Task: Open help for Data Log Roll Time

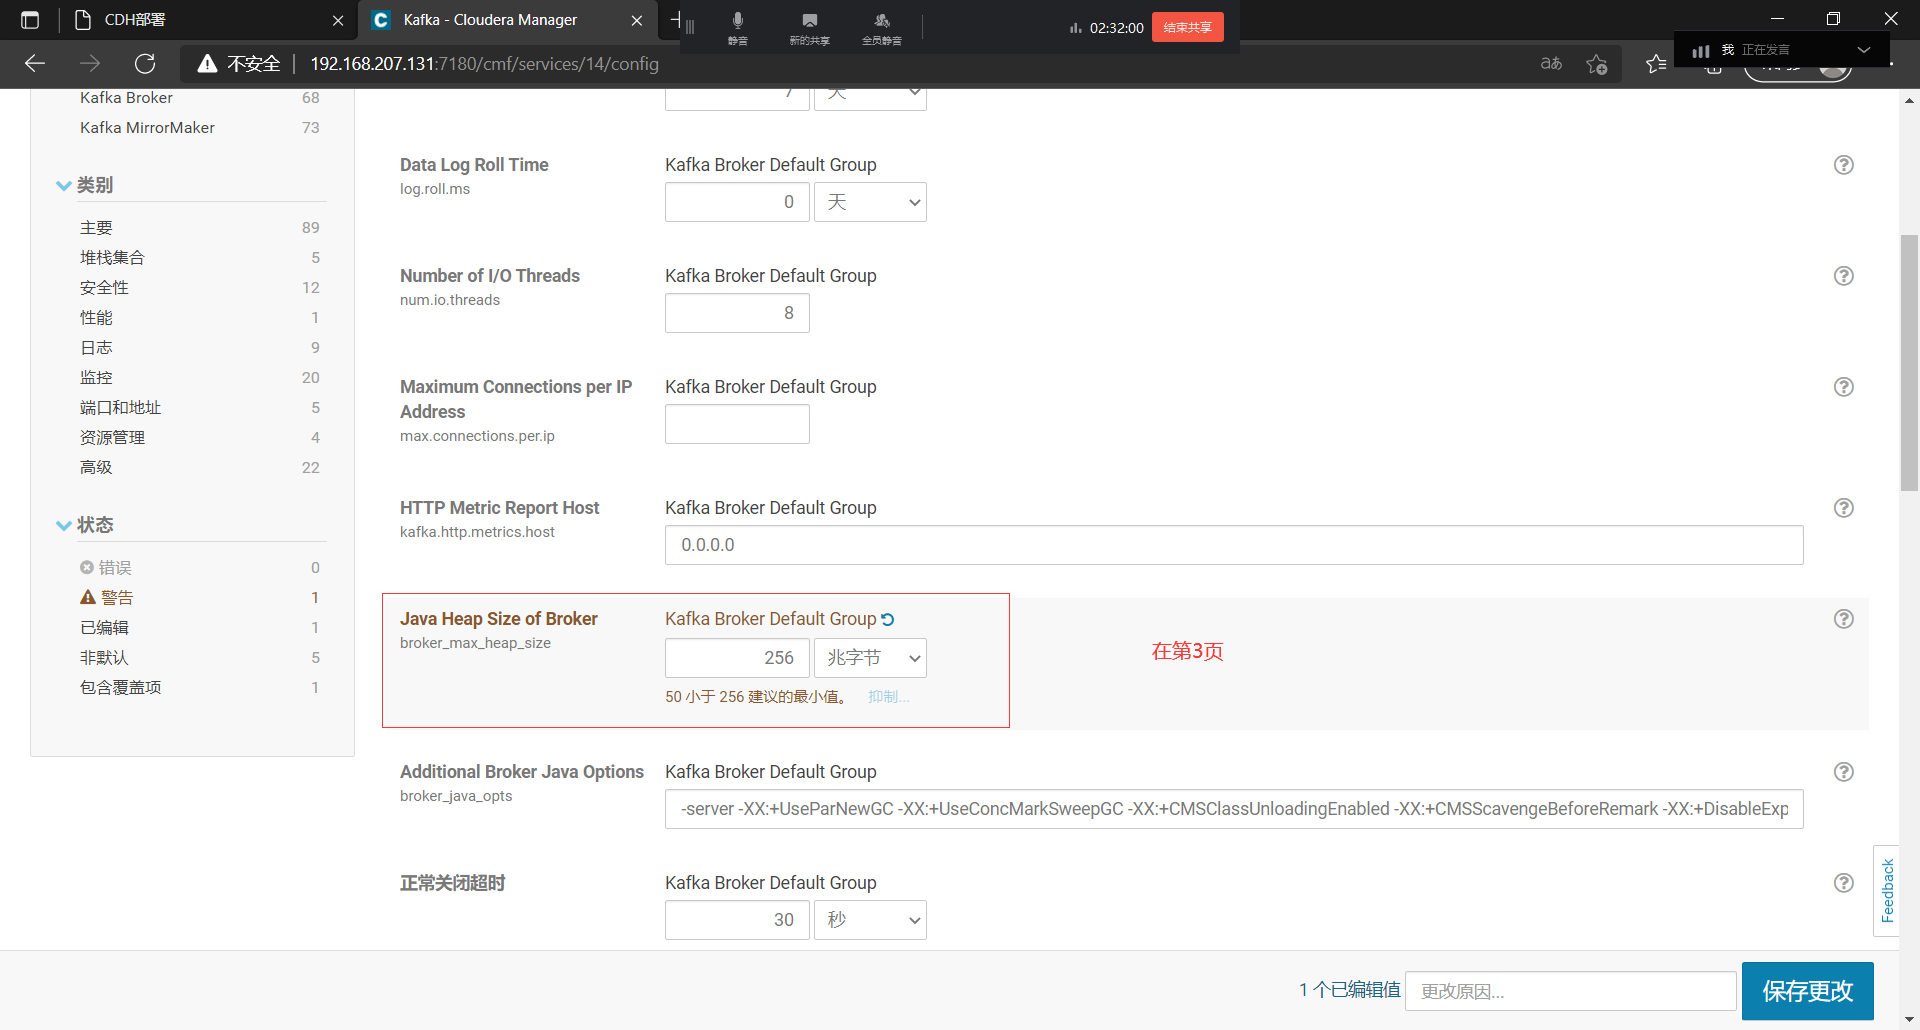Action: click(x=1844, y=165)
